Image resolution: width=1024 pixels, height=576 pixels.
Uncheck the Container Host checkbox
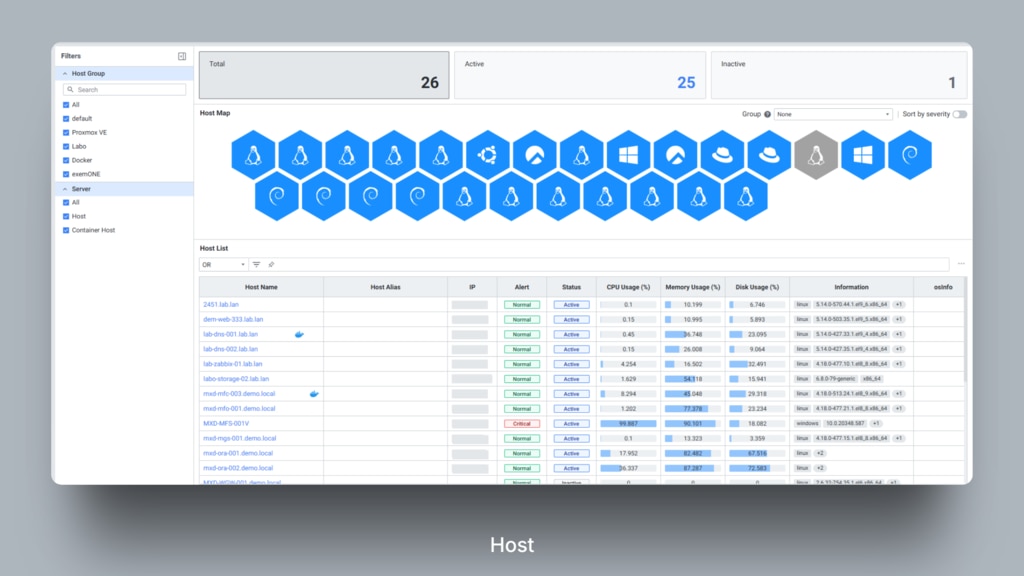tap(66, 230)
